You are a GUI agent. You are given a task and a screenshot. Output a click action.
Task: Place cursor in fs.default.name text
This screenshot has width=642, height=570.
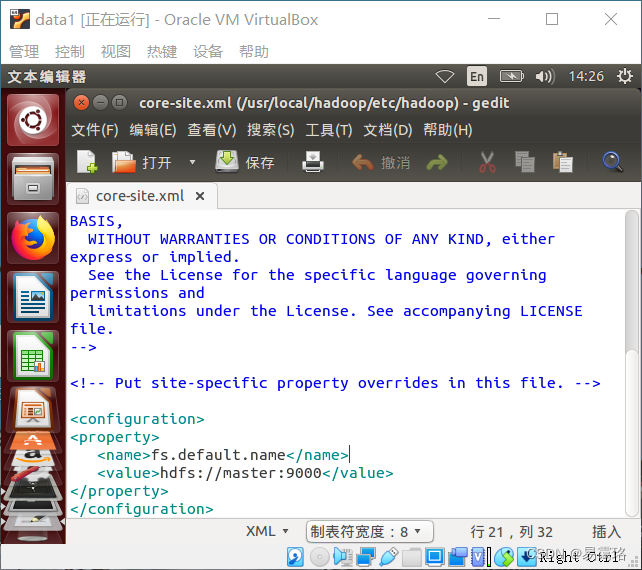point(218,455)
